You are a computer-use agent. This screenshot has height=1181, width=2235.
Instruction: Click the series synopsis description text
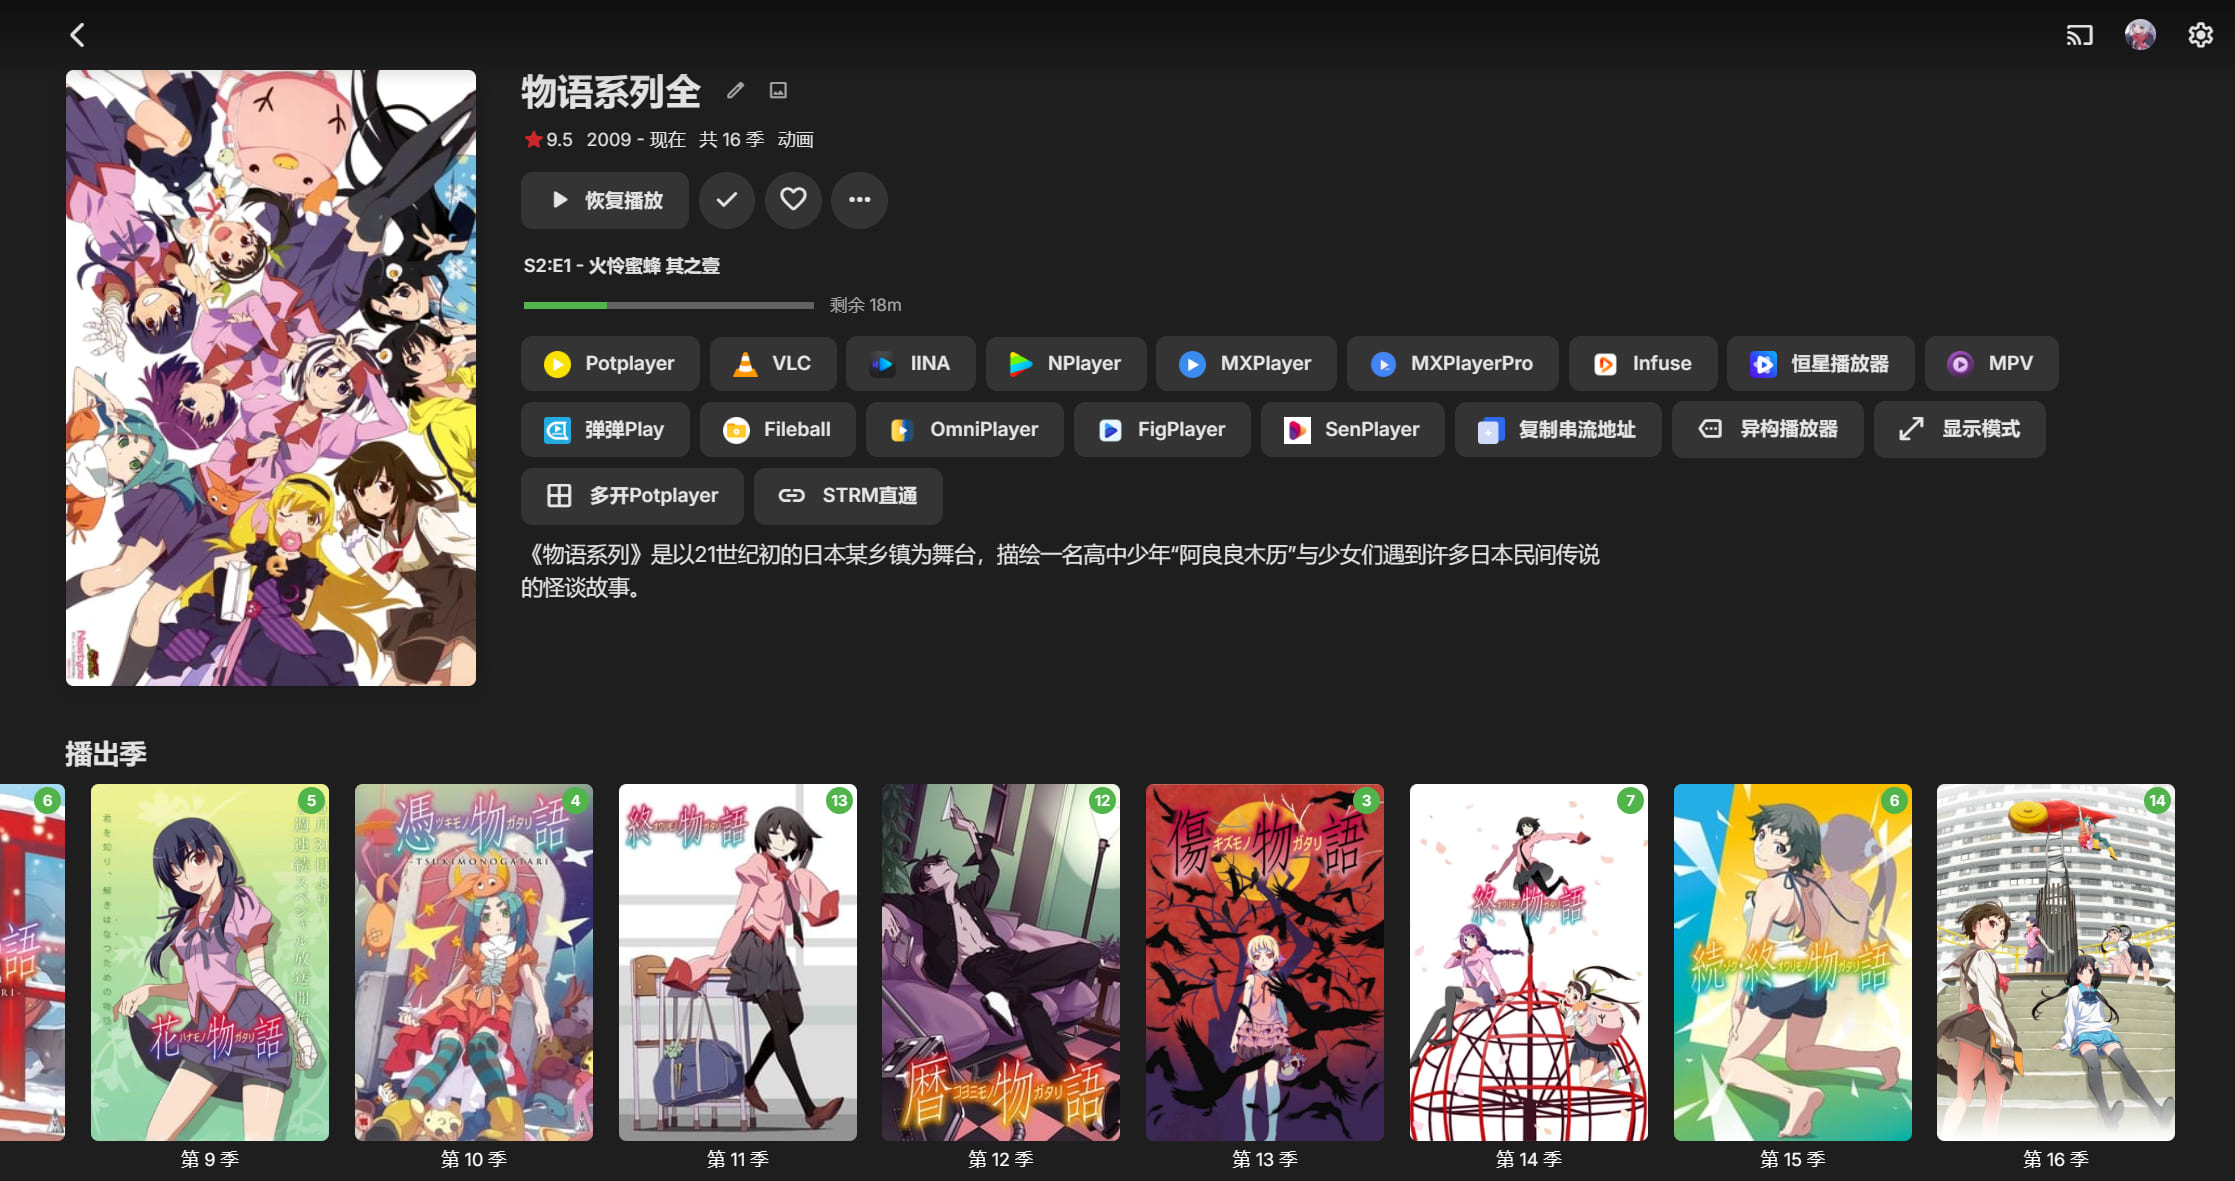click(1060, 571)
